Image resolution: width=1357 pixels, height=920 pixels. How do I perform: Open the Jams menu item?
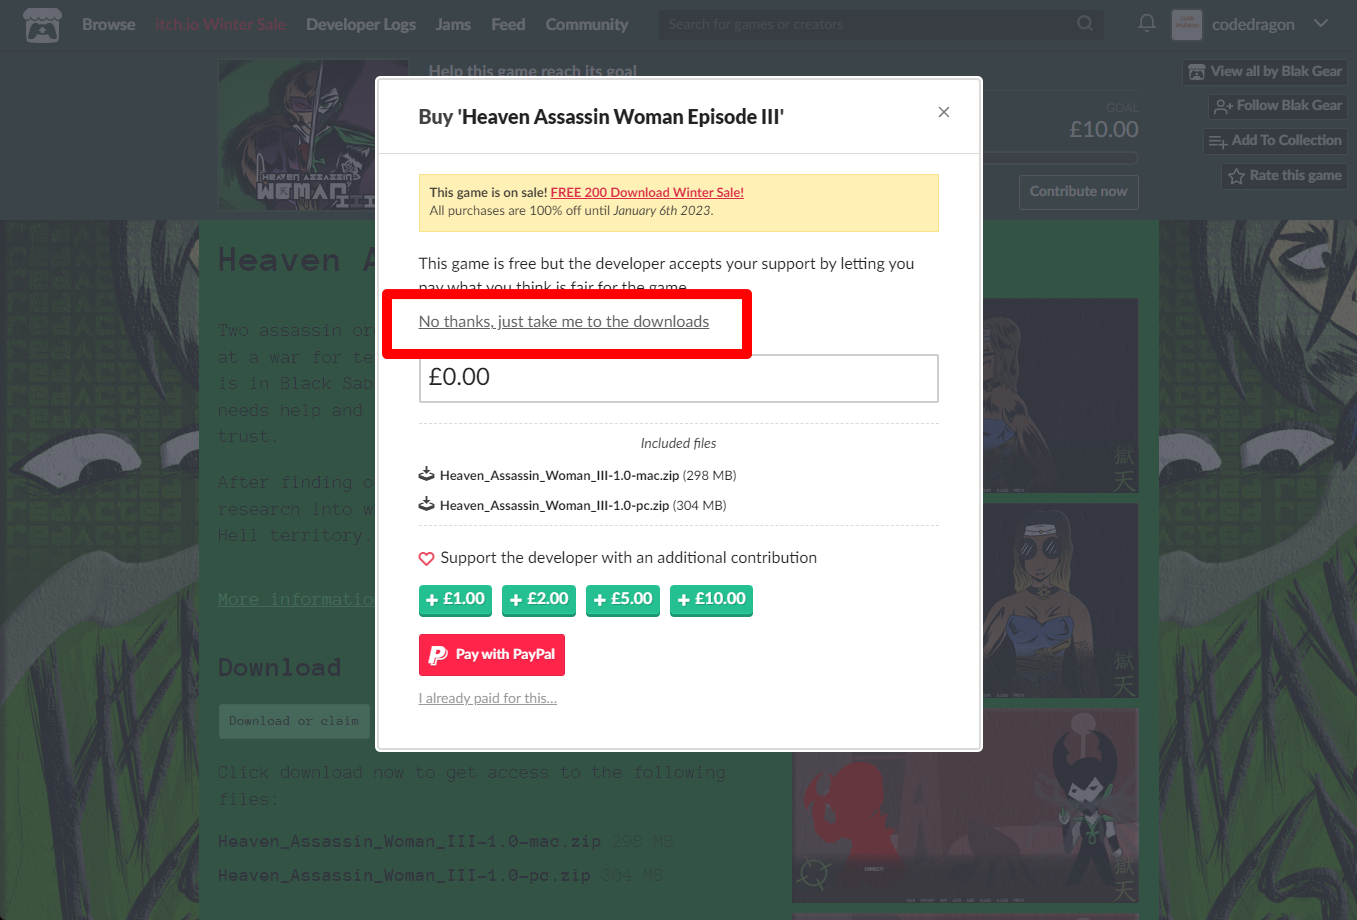click(453, 25)
